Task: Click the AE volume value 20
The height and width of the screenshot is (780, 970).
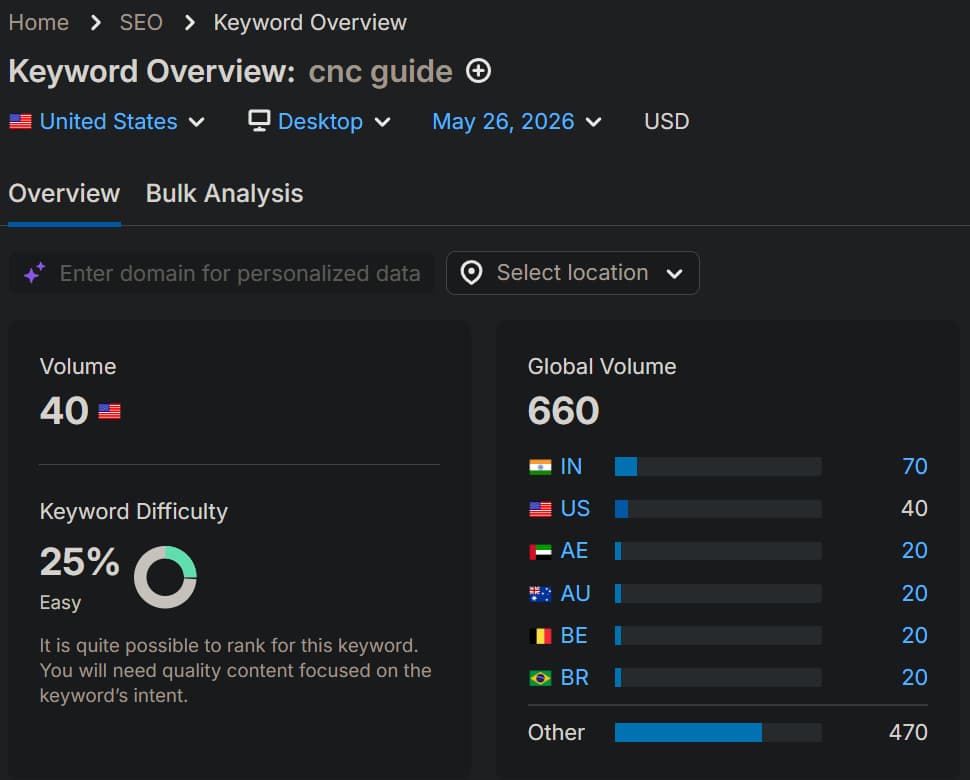Action: pyautogui.click(x=914, y=551)
